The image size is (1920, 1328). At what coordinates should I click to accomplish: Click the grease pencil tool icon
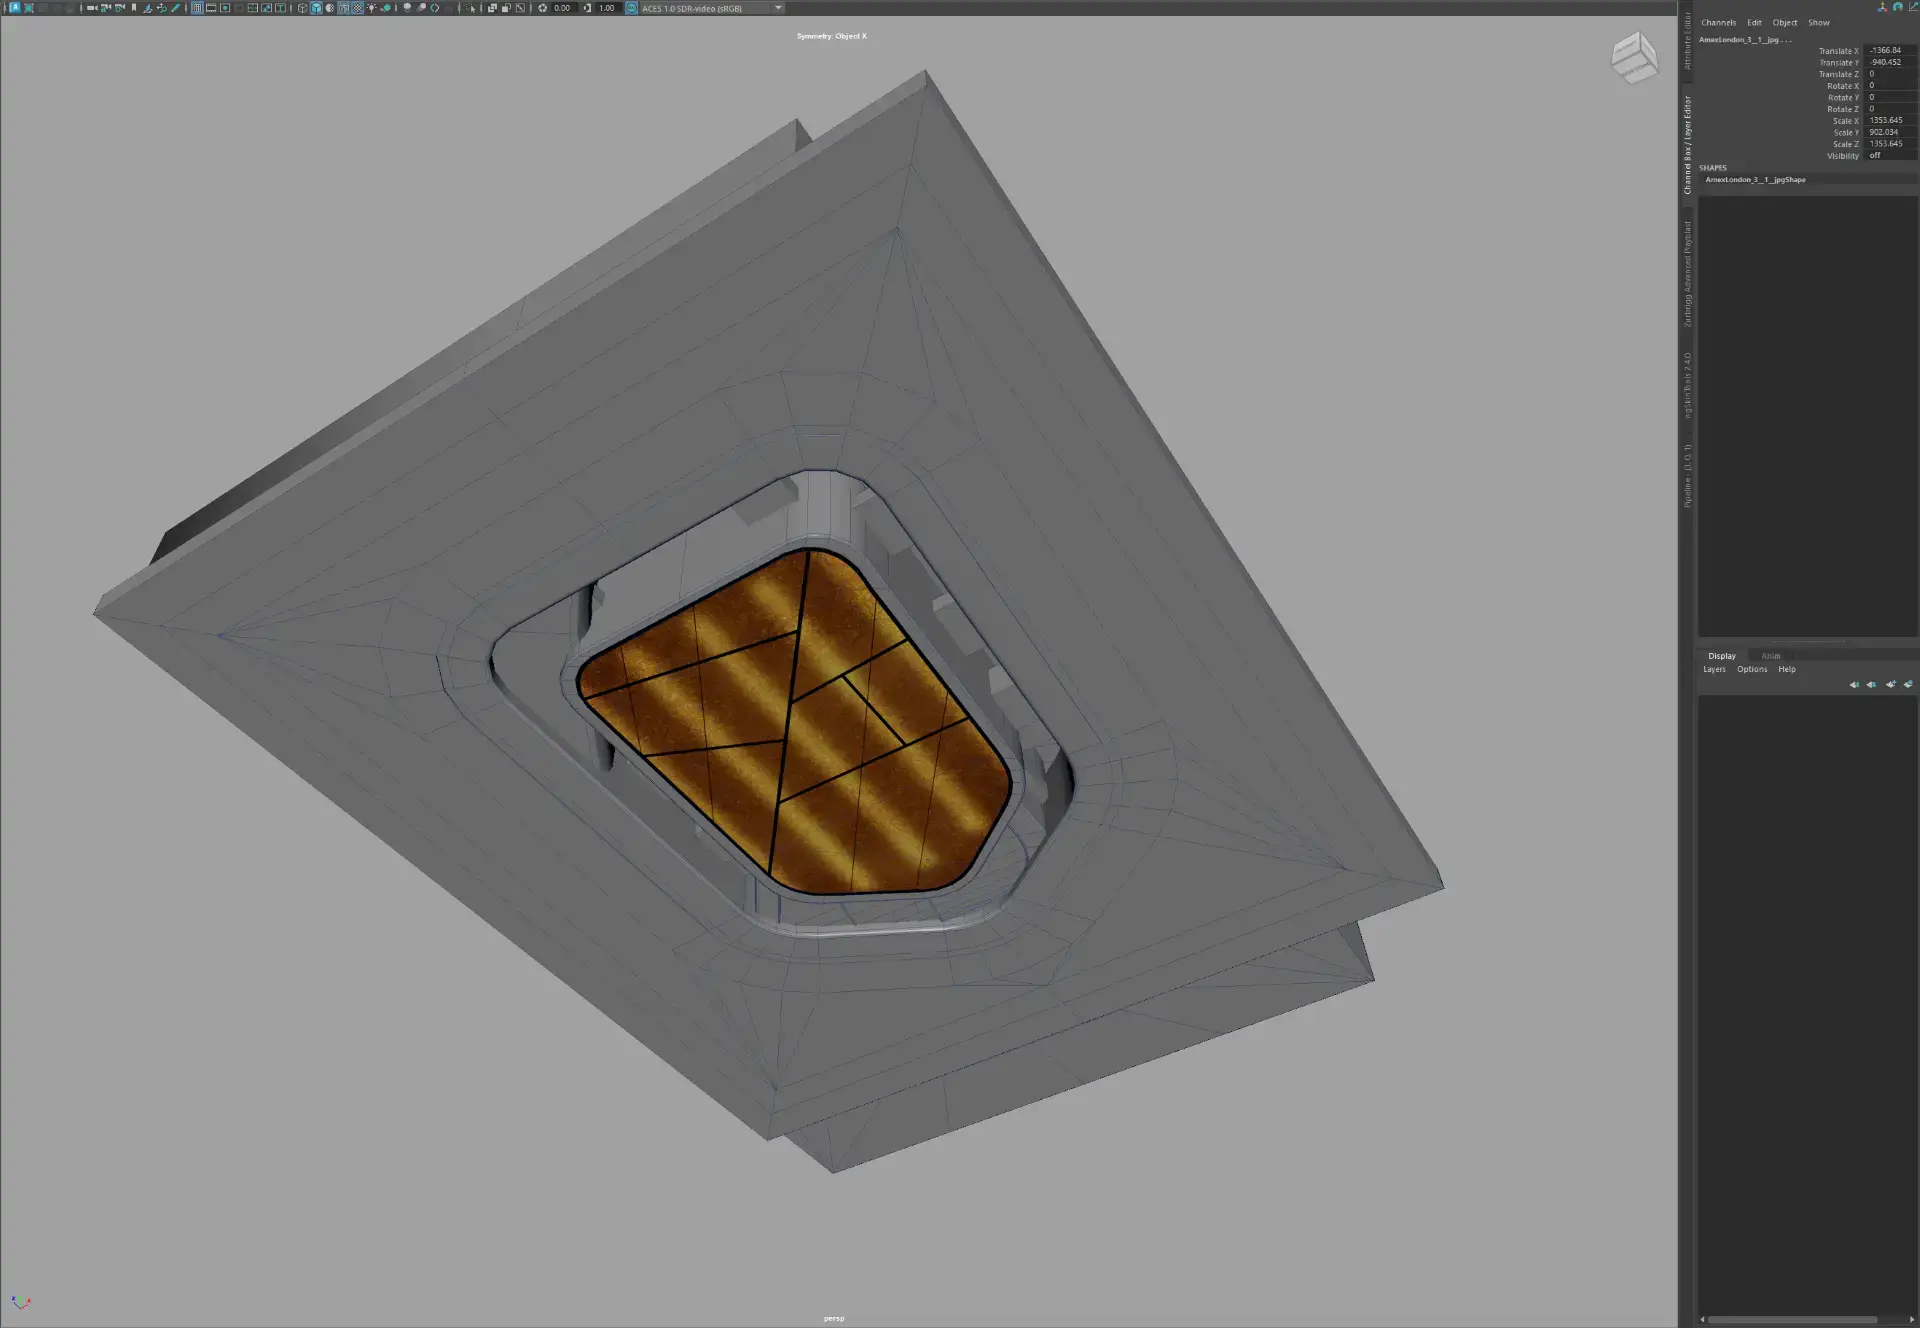click(x=175, y=8)
